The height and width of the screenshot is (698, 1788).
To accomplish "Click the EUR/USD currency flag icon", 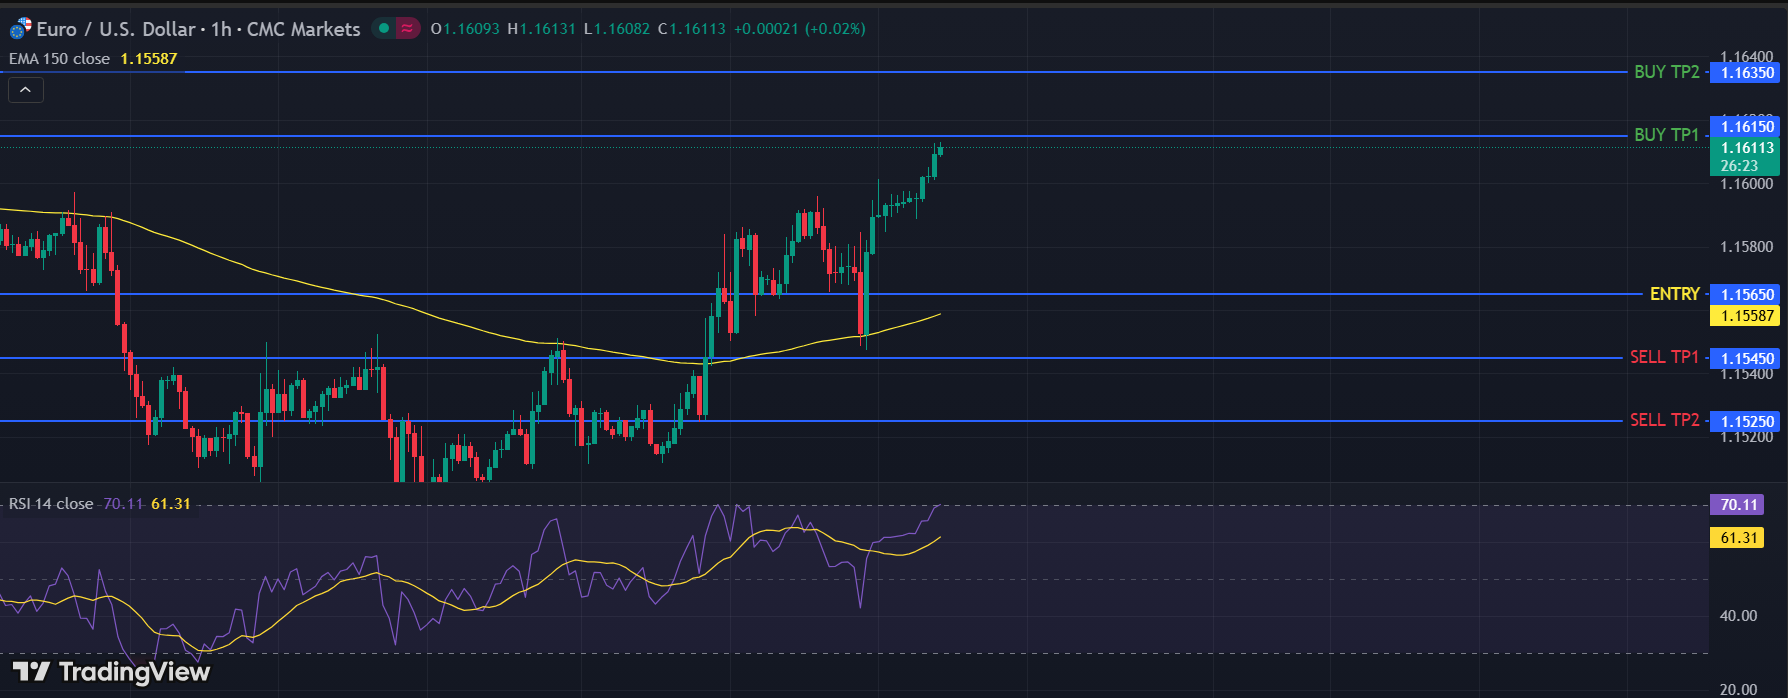I will (x=20, y=29).
